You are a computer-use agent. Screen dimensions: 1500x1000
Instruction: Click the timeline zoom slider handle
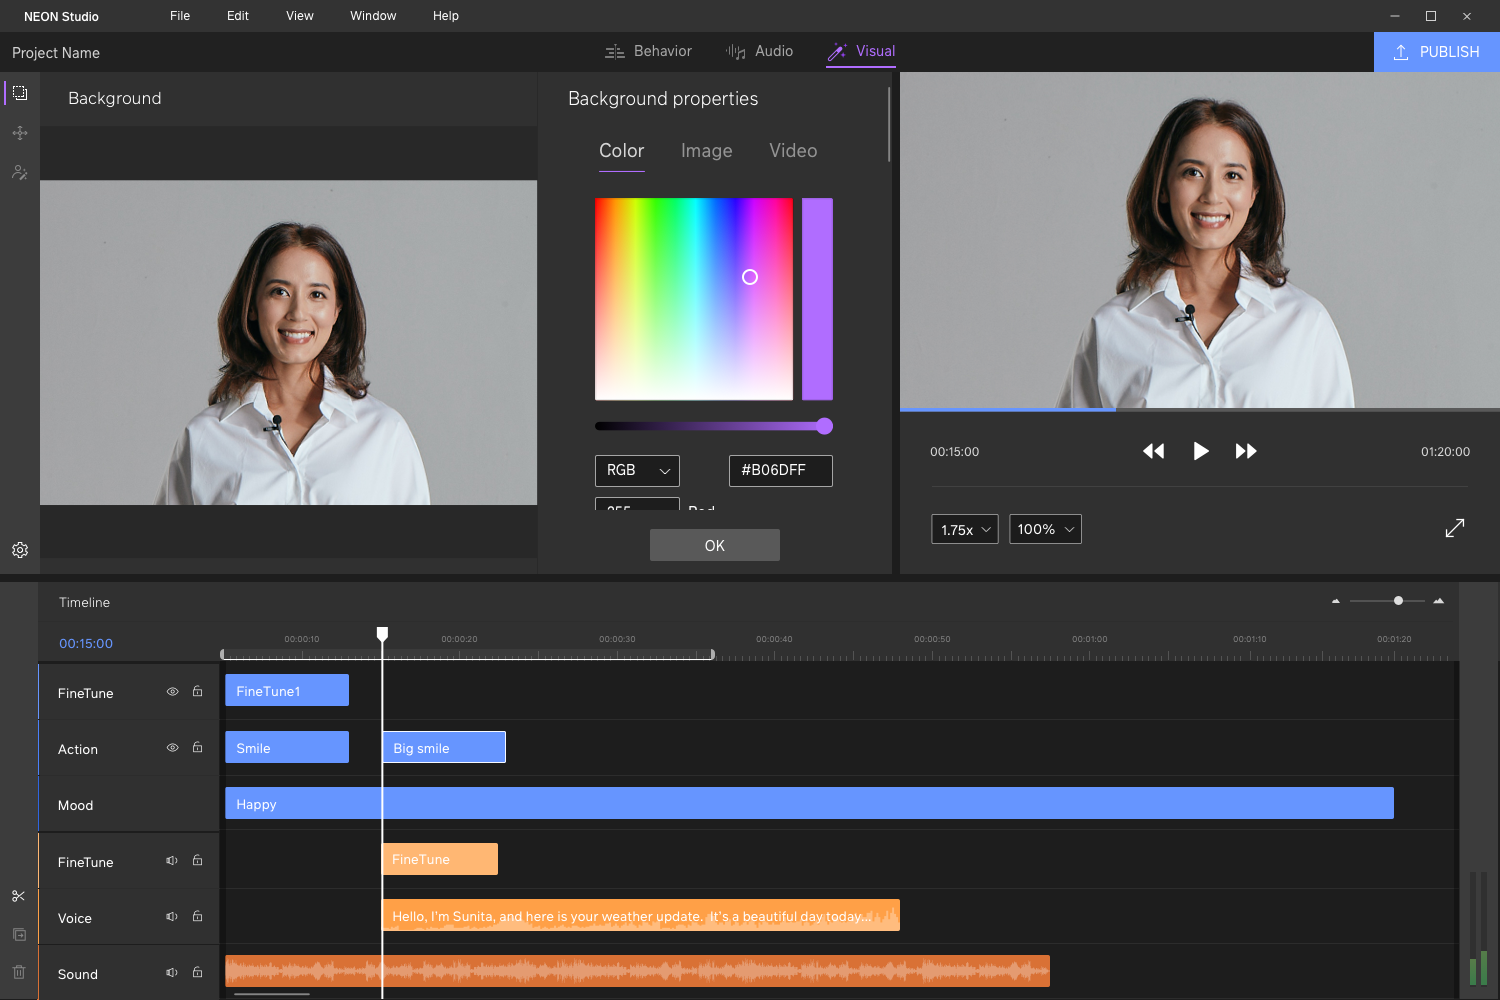pyautogui.click(x=1398, y=601)
